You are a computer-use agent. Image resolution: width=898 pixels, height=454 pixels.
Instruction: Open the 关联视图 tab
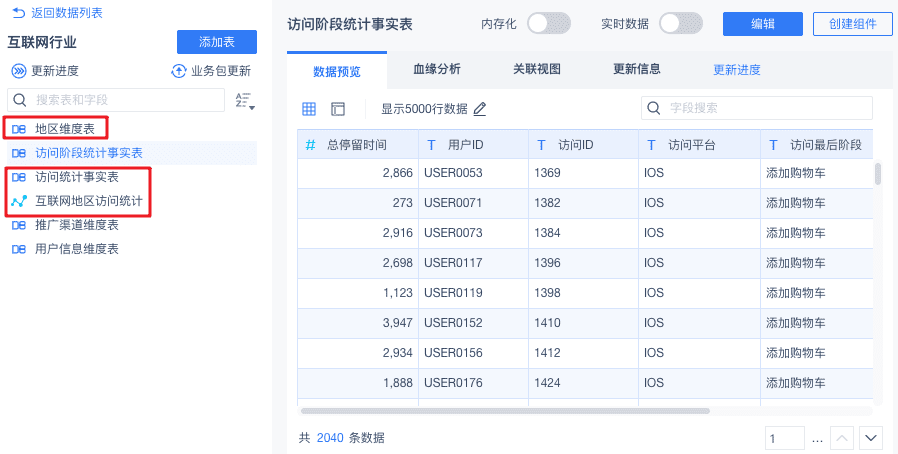coord(537,70)
